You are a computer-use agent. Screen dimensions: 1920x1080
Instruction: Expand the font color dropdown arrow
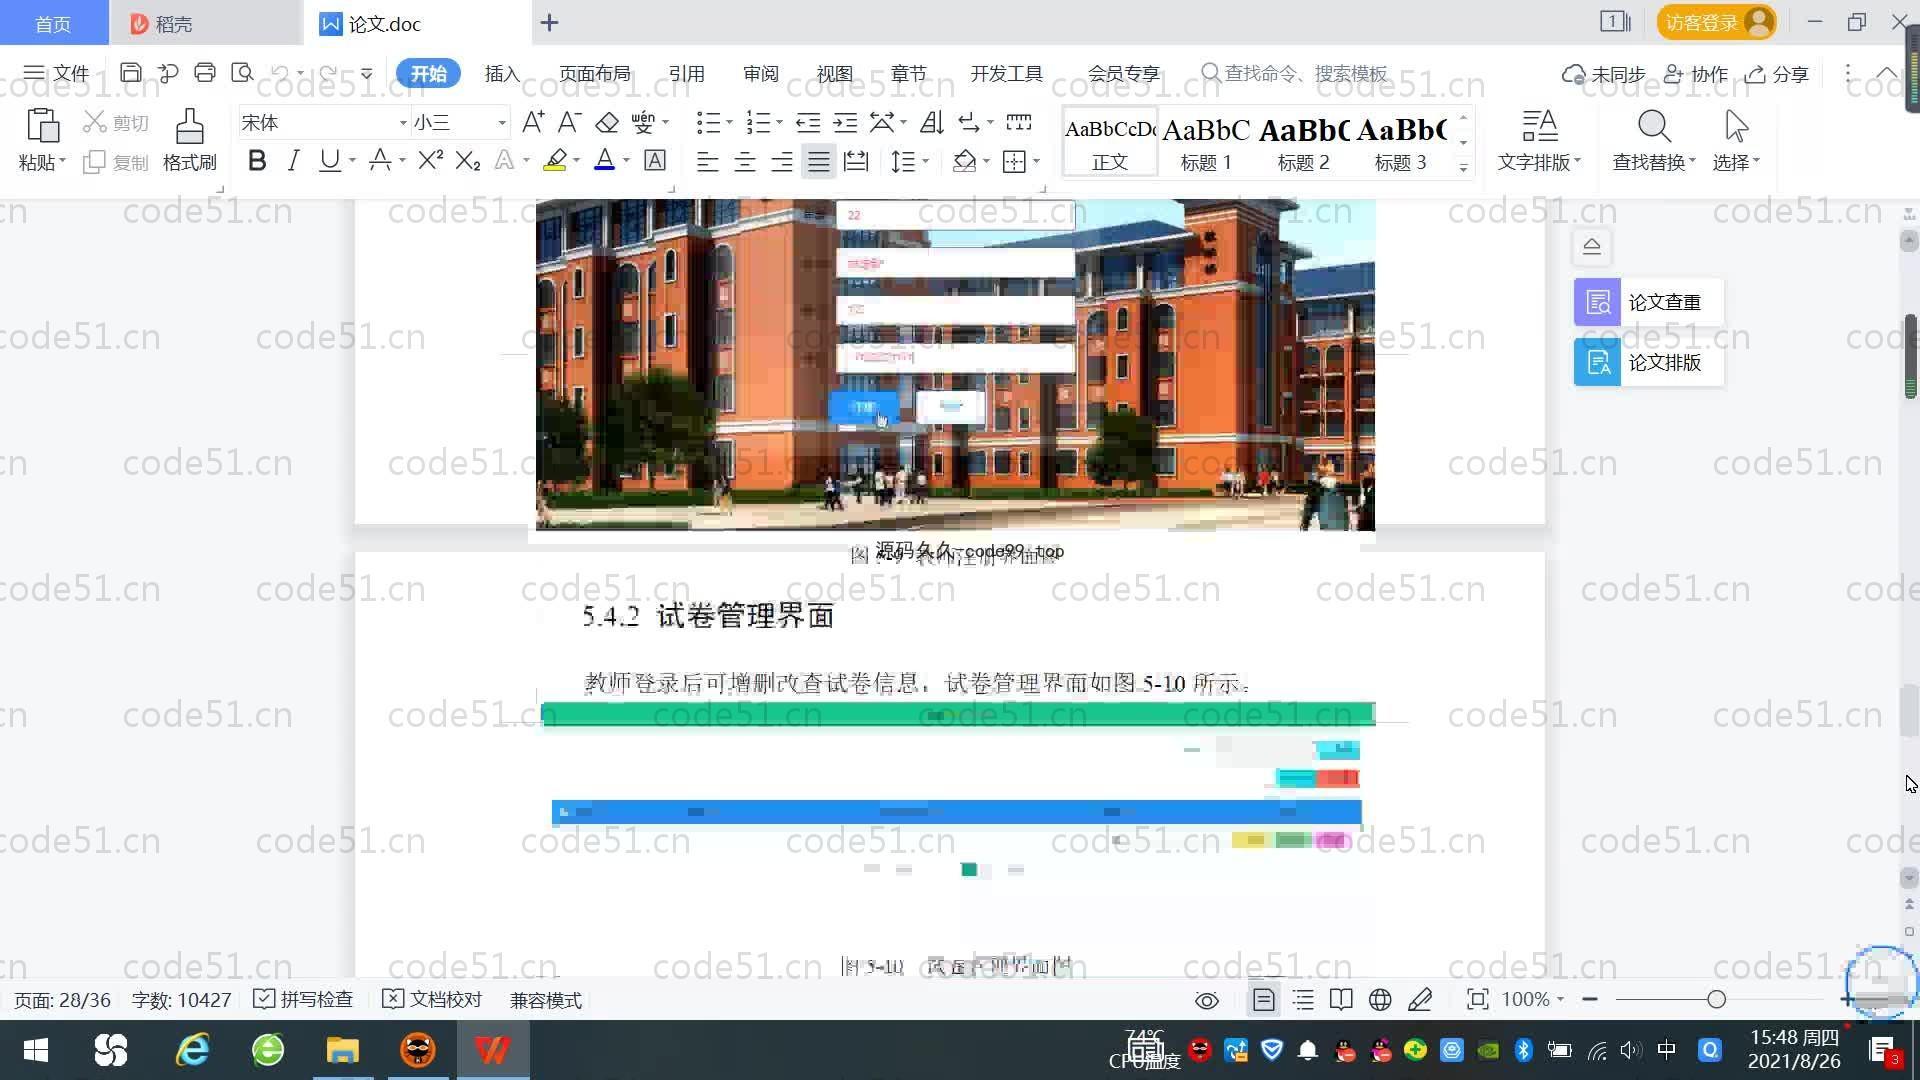(627, 161)
